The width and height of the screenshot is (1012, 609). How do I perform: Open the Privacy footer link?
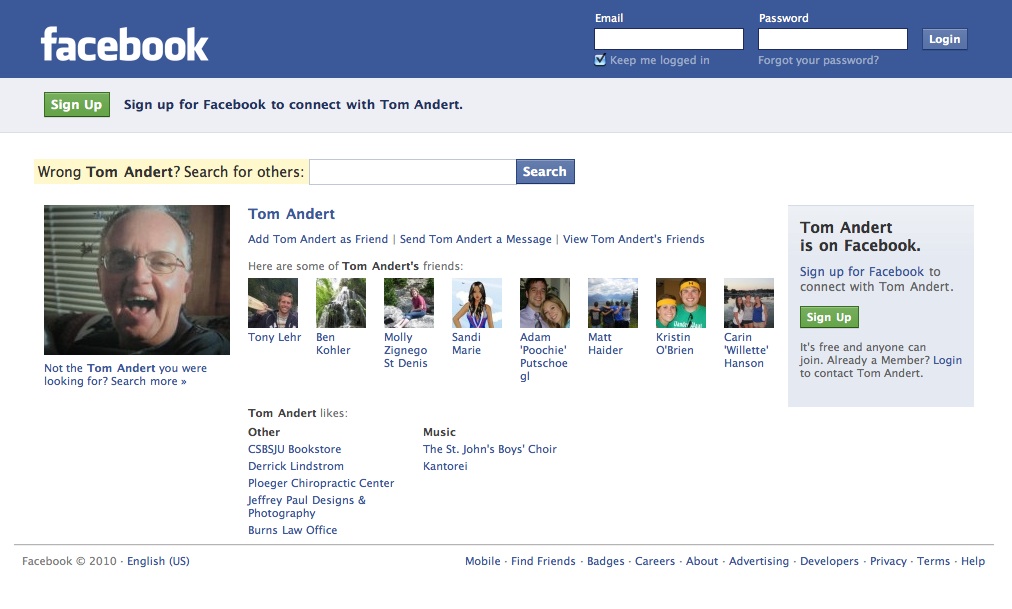[888, 561]
